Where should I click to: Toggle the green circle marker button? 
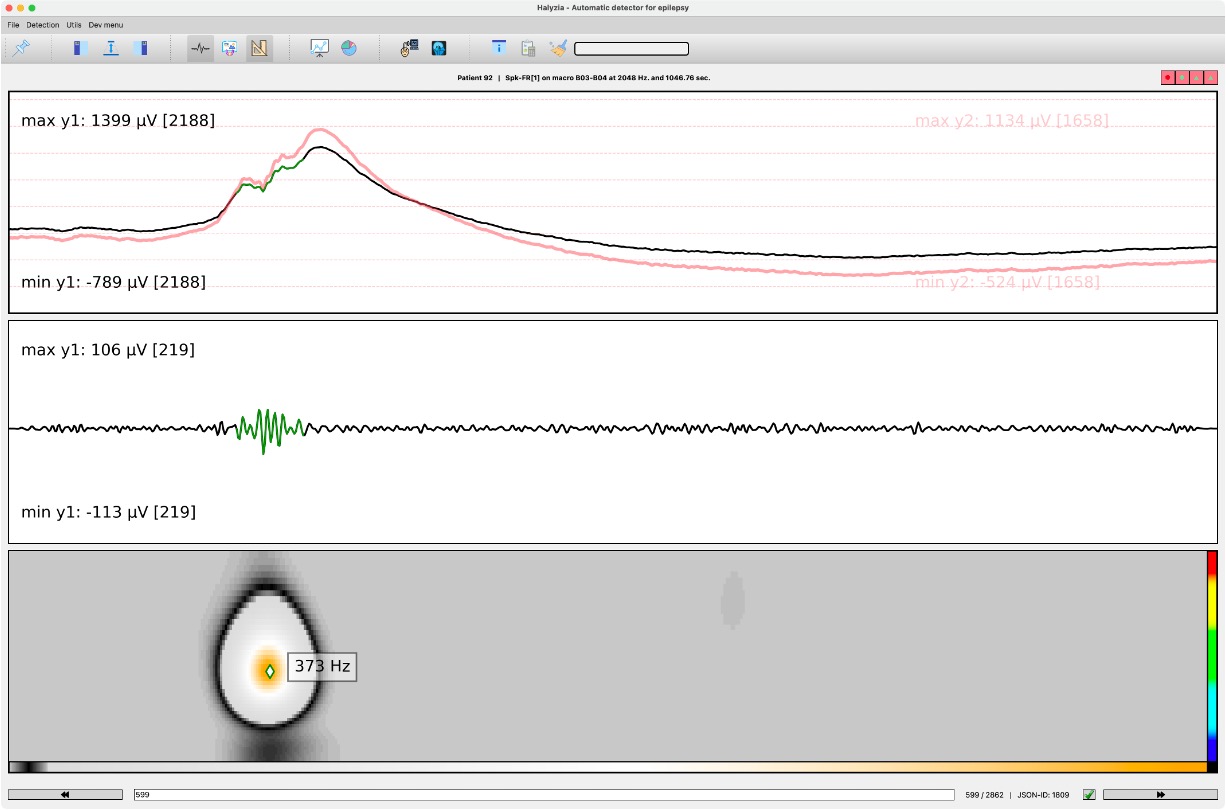tap(1182, 77)
